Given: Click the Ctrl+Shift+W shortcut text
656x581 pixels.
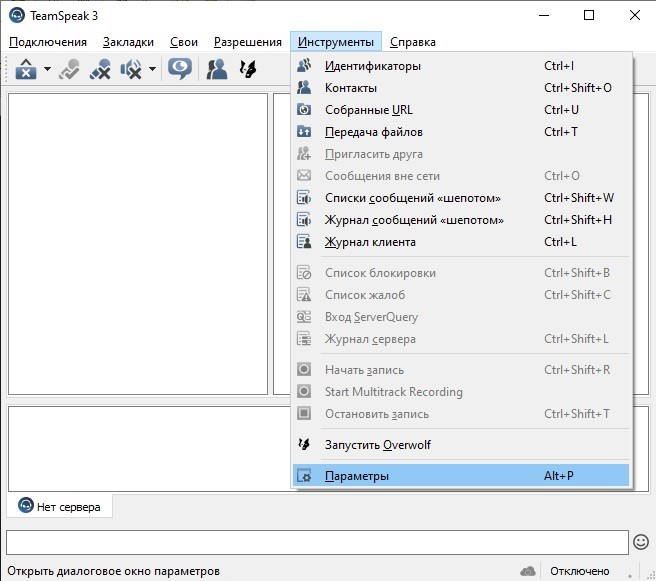Looking at the screenshot, I should coord(579,198).
